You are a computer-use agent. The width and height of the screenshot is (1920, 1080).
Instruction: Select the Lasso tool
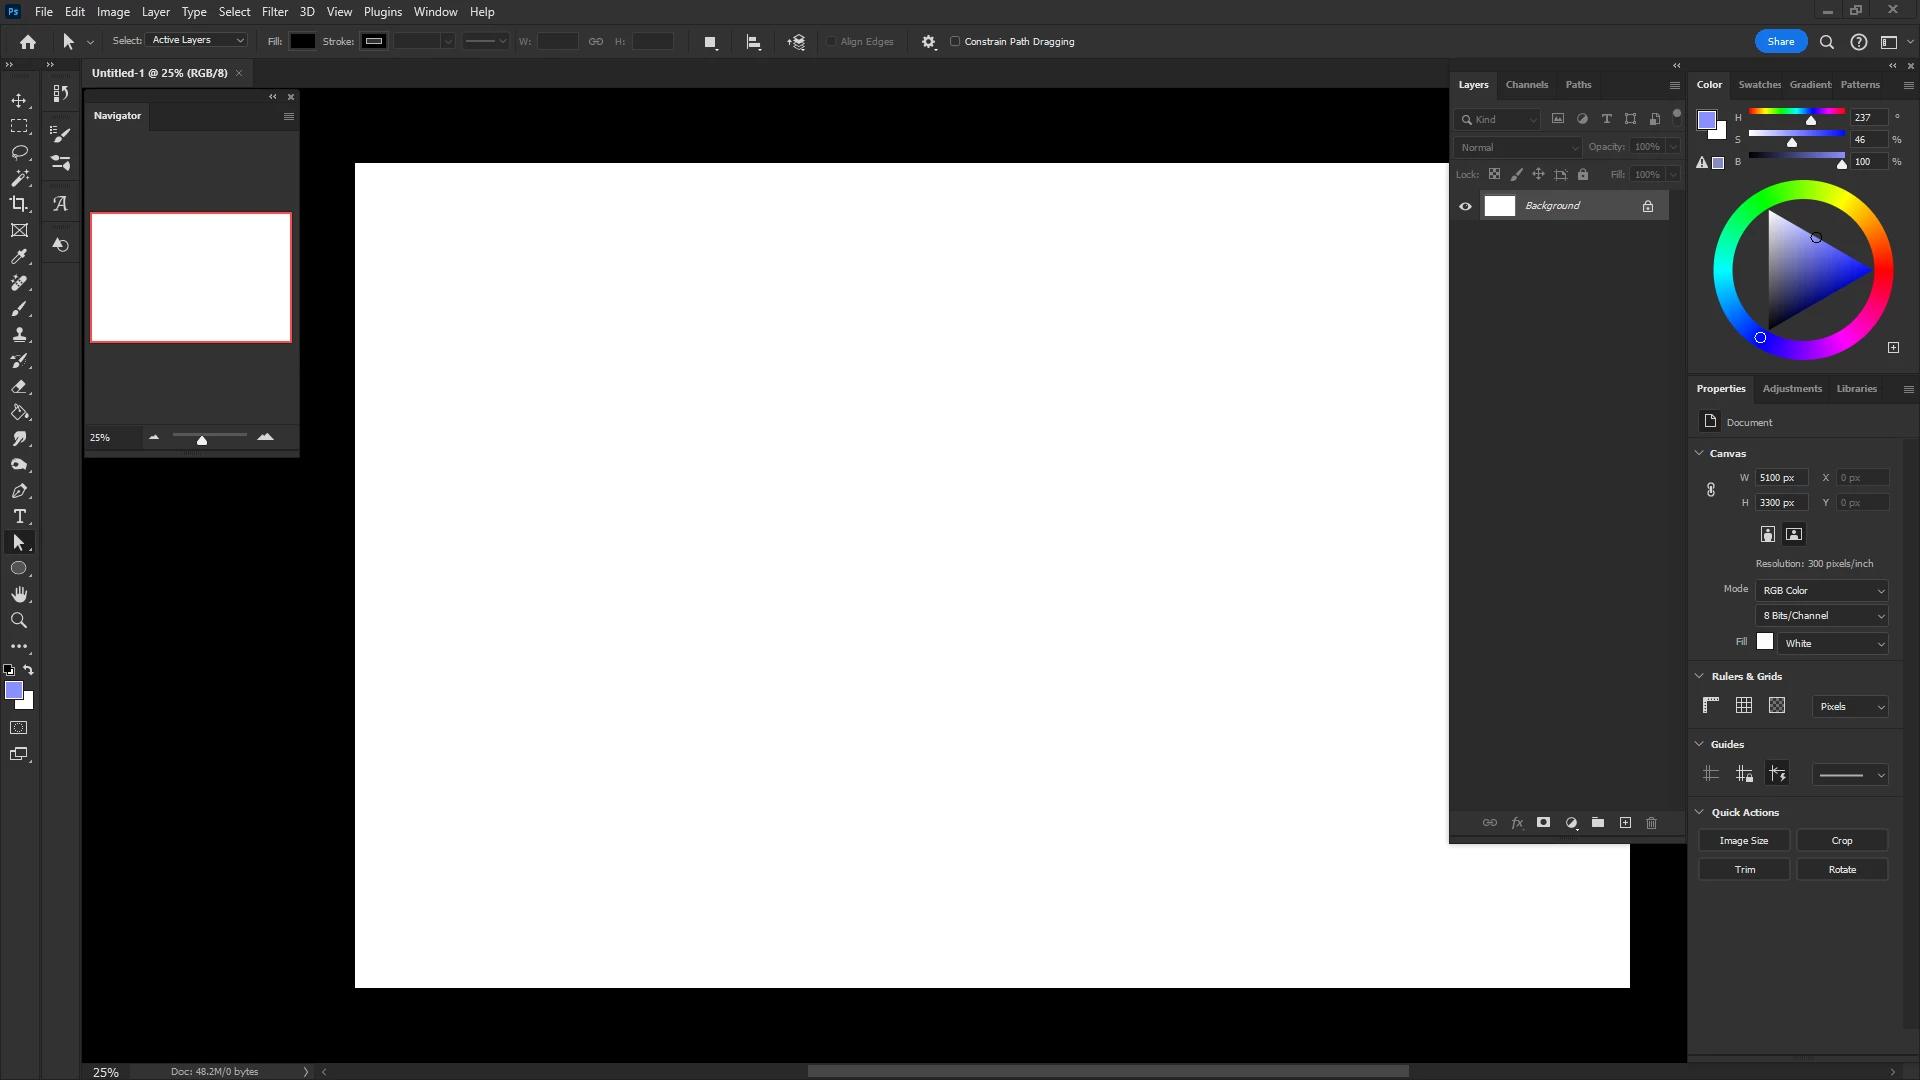pyautogui.click(x=19, y=152)
